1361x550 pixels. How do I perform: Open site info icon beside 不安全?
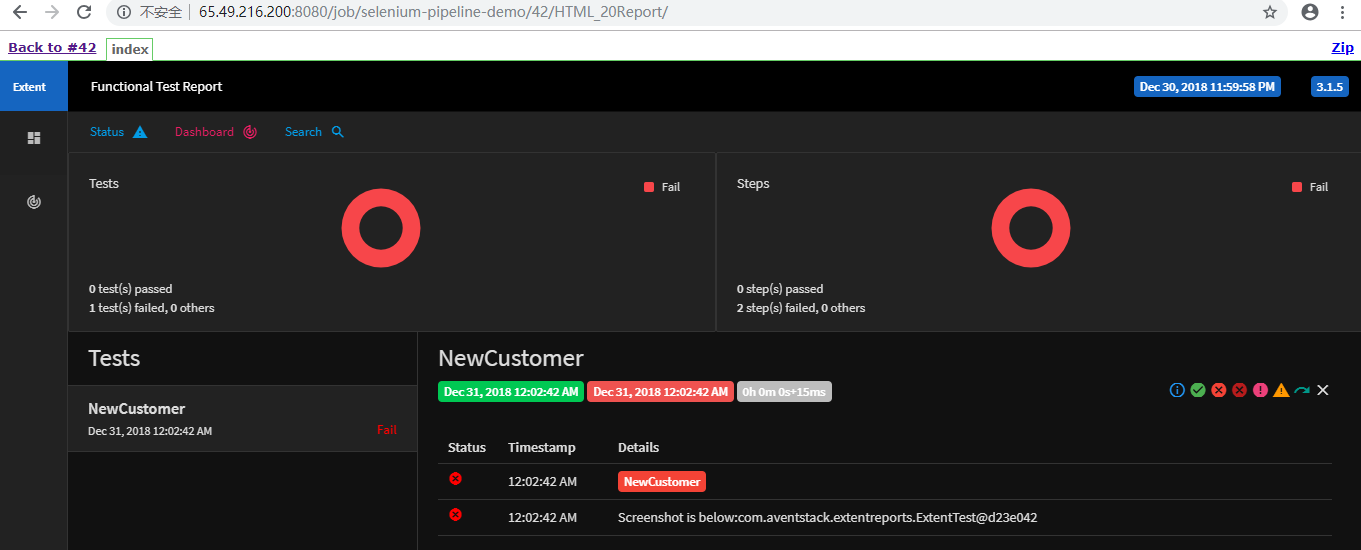click(x=123, y=12)
